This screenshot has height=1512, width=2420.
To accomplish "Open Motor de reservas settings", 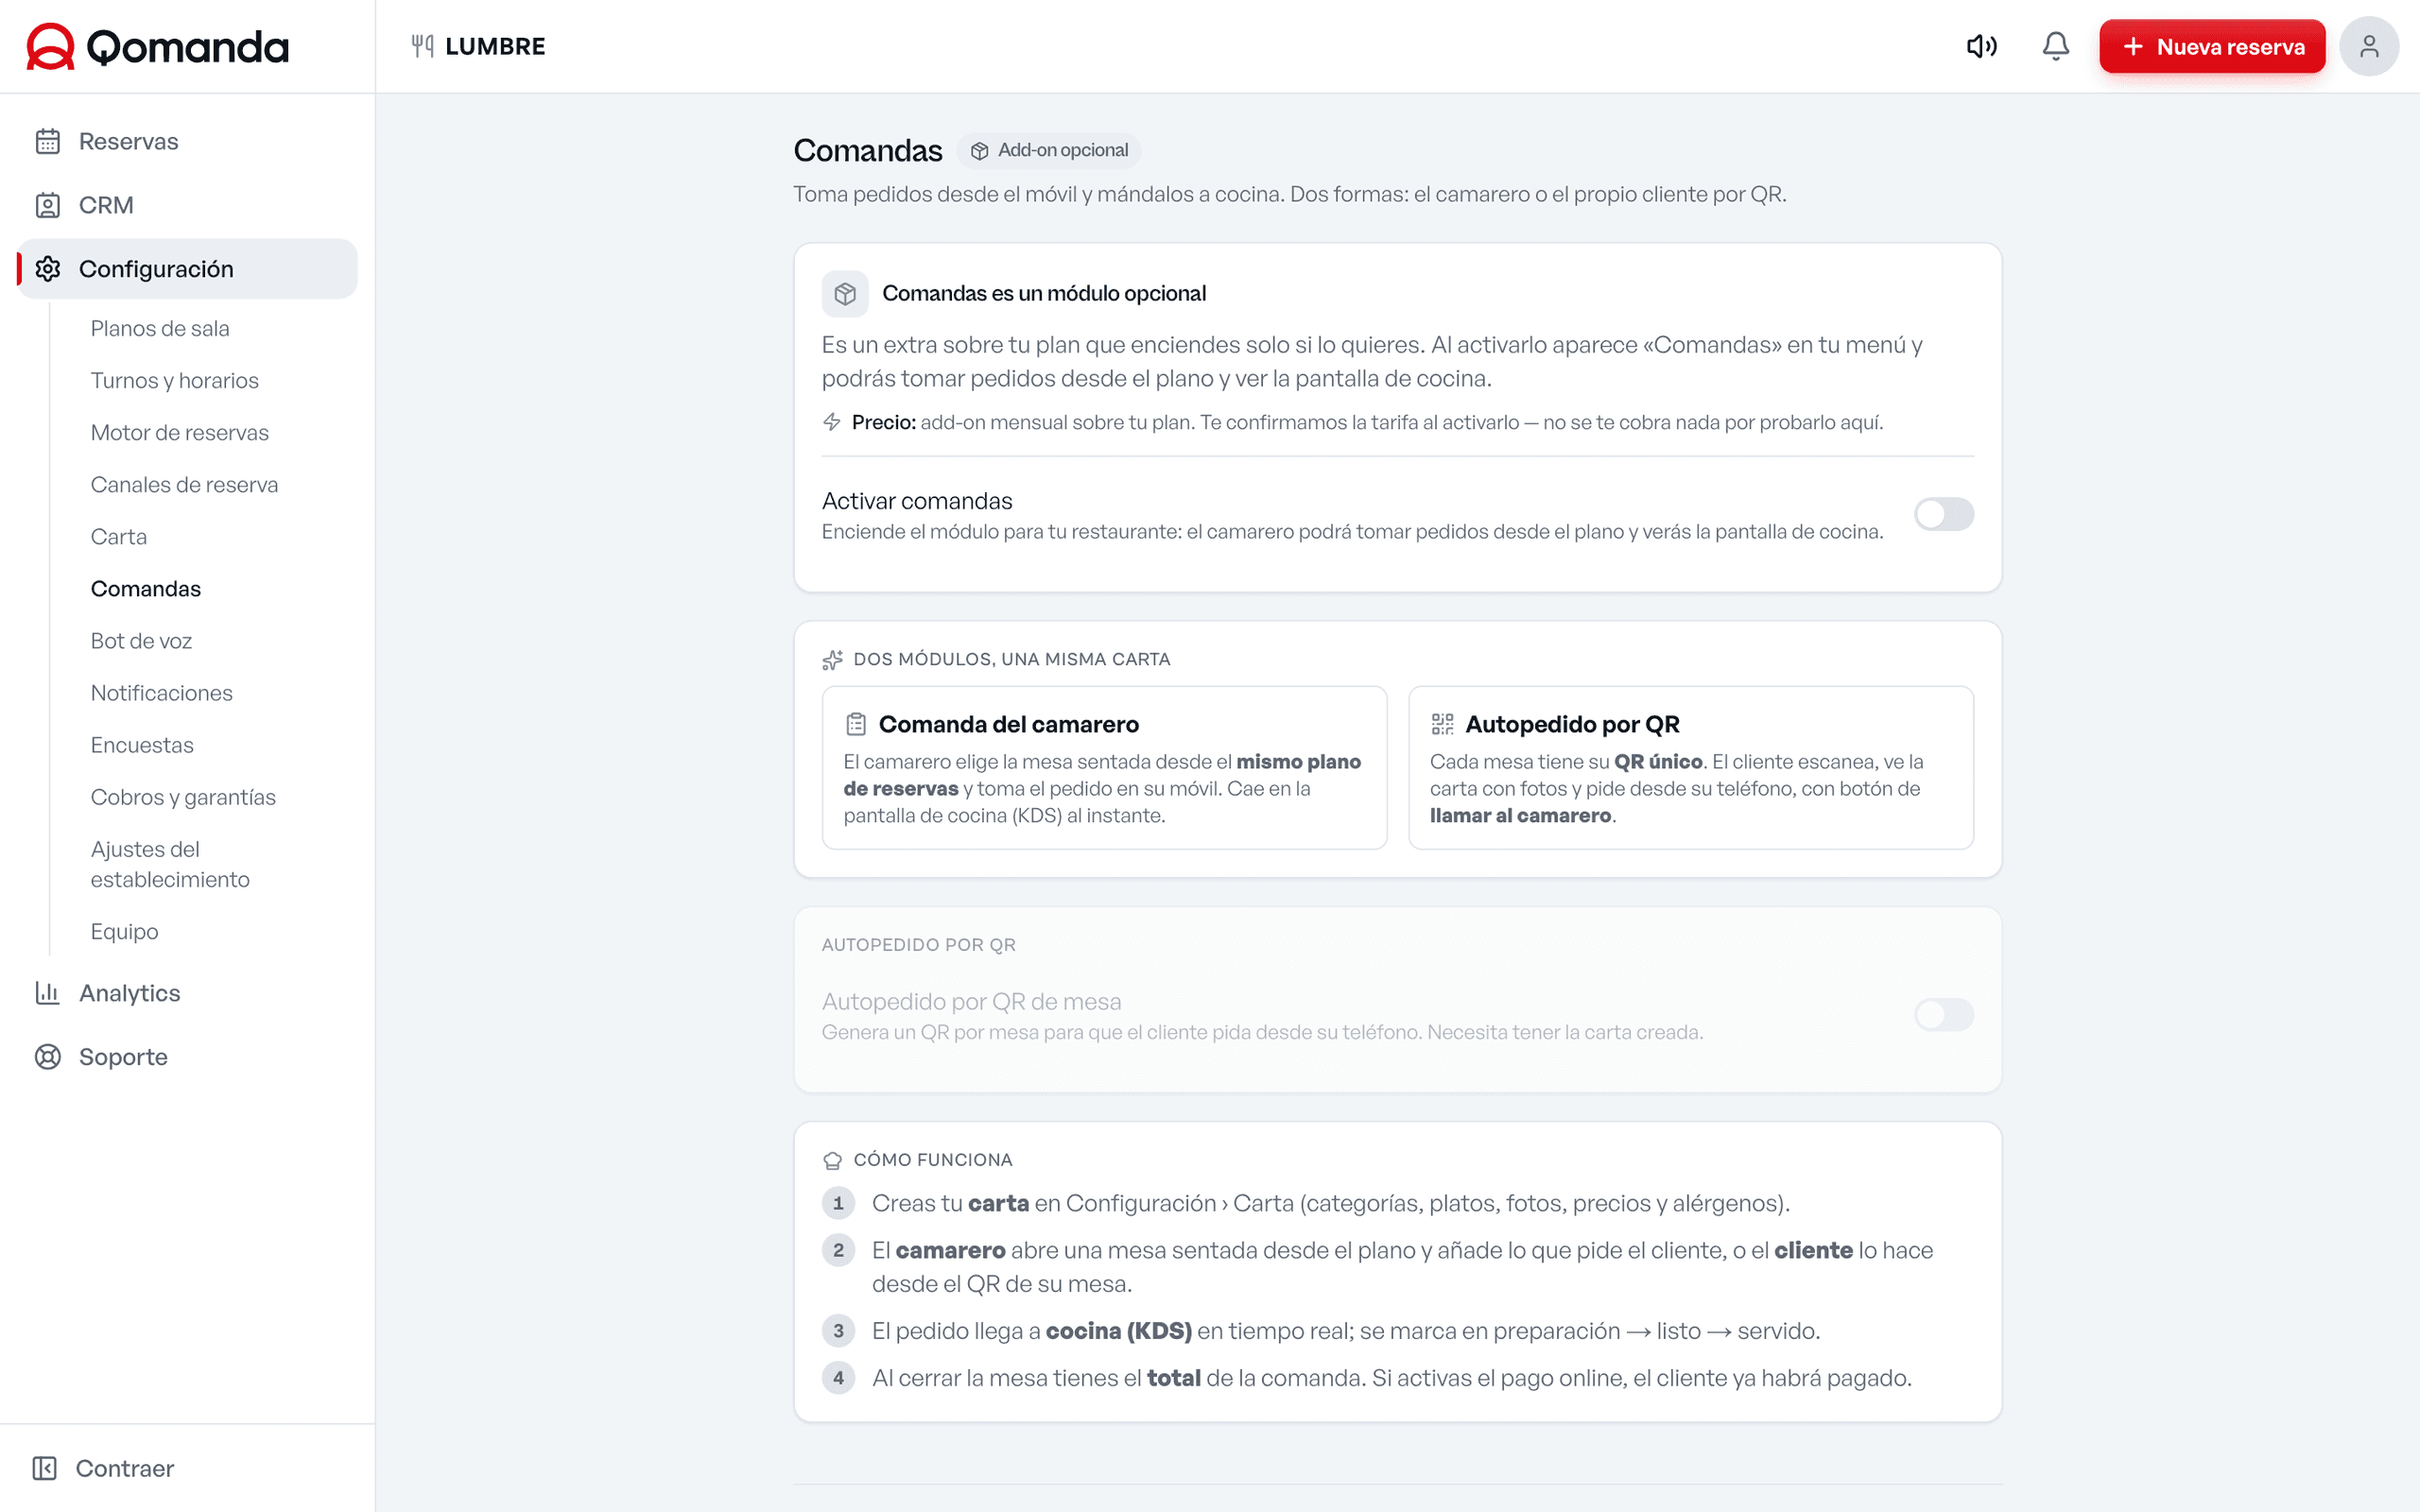I will click(180, 432).
